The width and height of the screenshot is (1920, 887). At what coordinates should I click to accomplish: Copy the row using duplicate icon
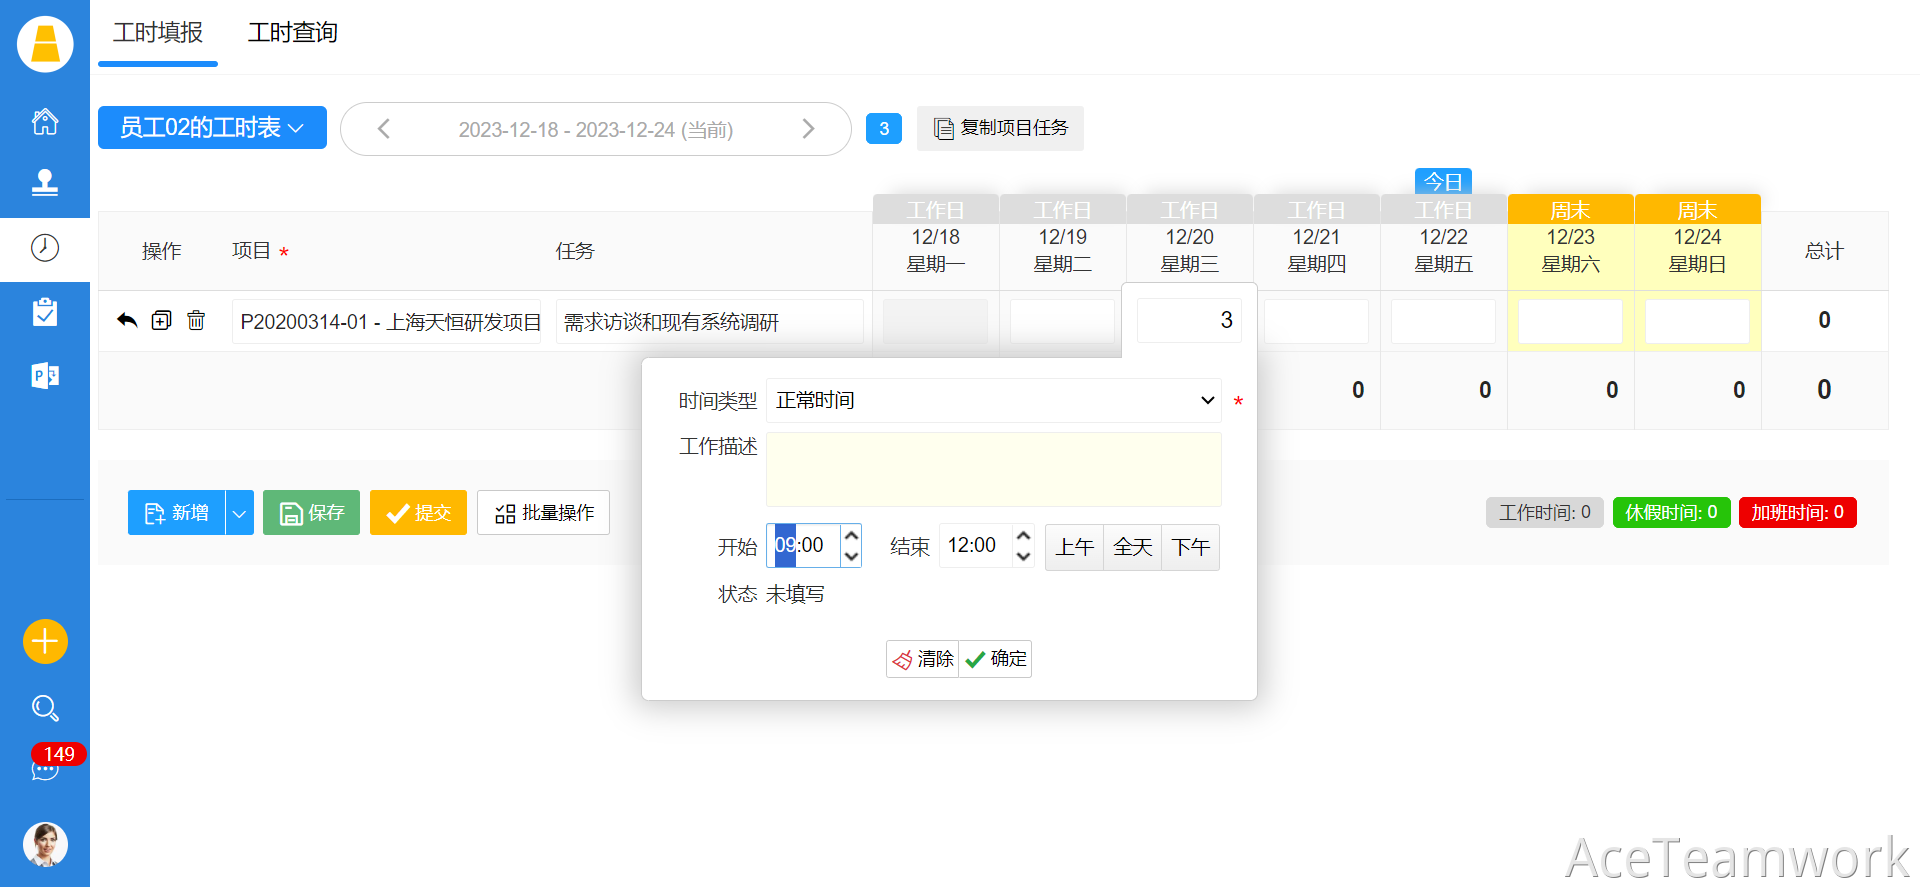tap(161, 320)
